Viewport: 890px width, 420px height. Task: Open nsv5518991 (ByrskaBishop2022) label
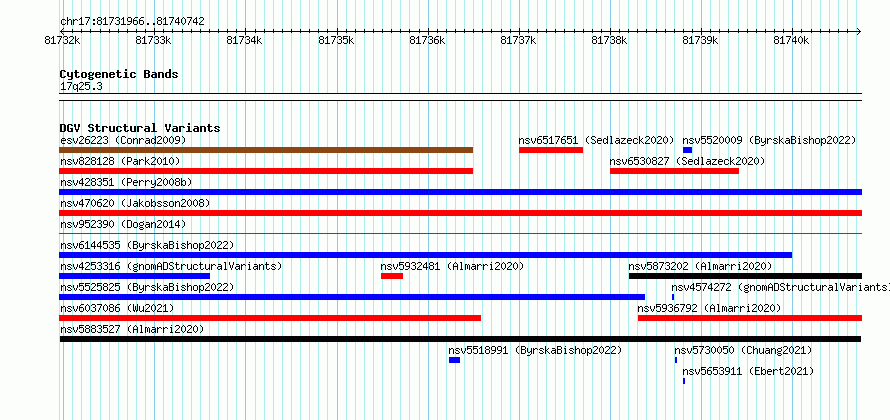pyautogui.click(x=535, y=350)
